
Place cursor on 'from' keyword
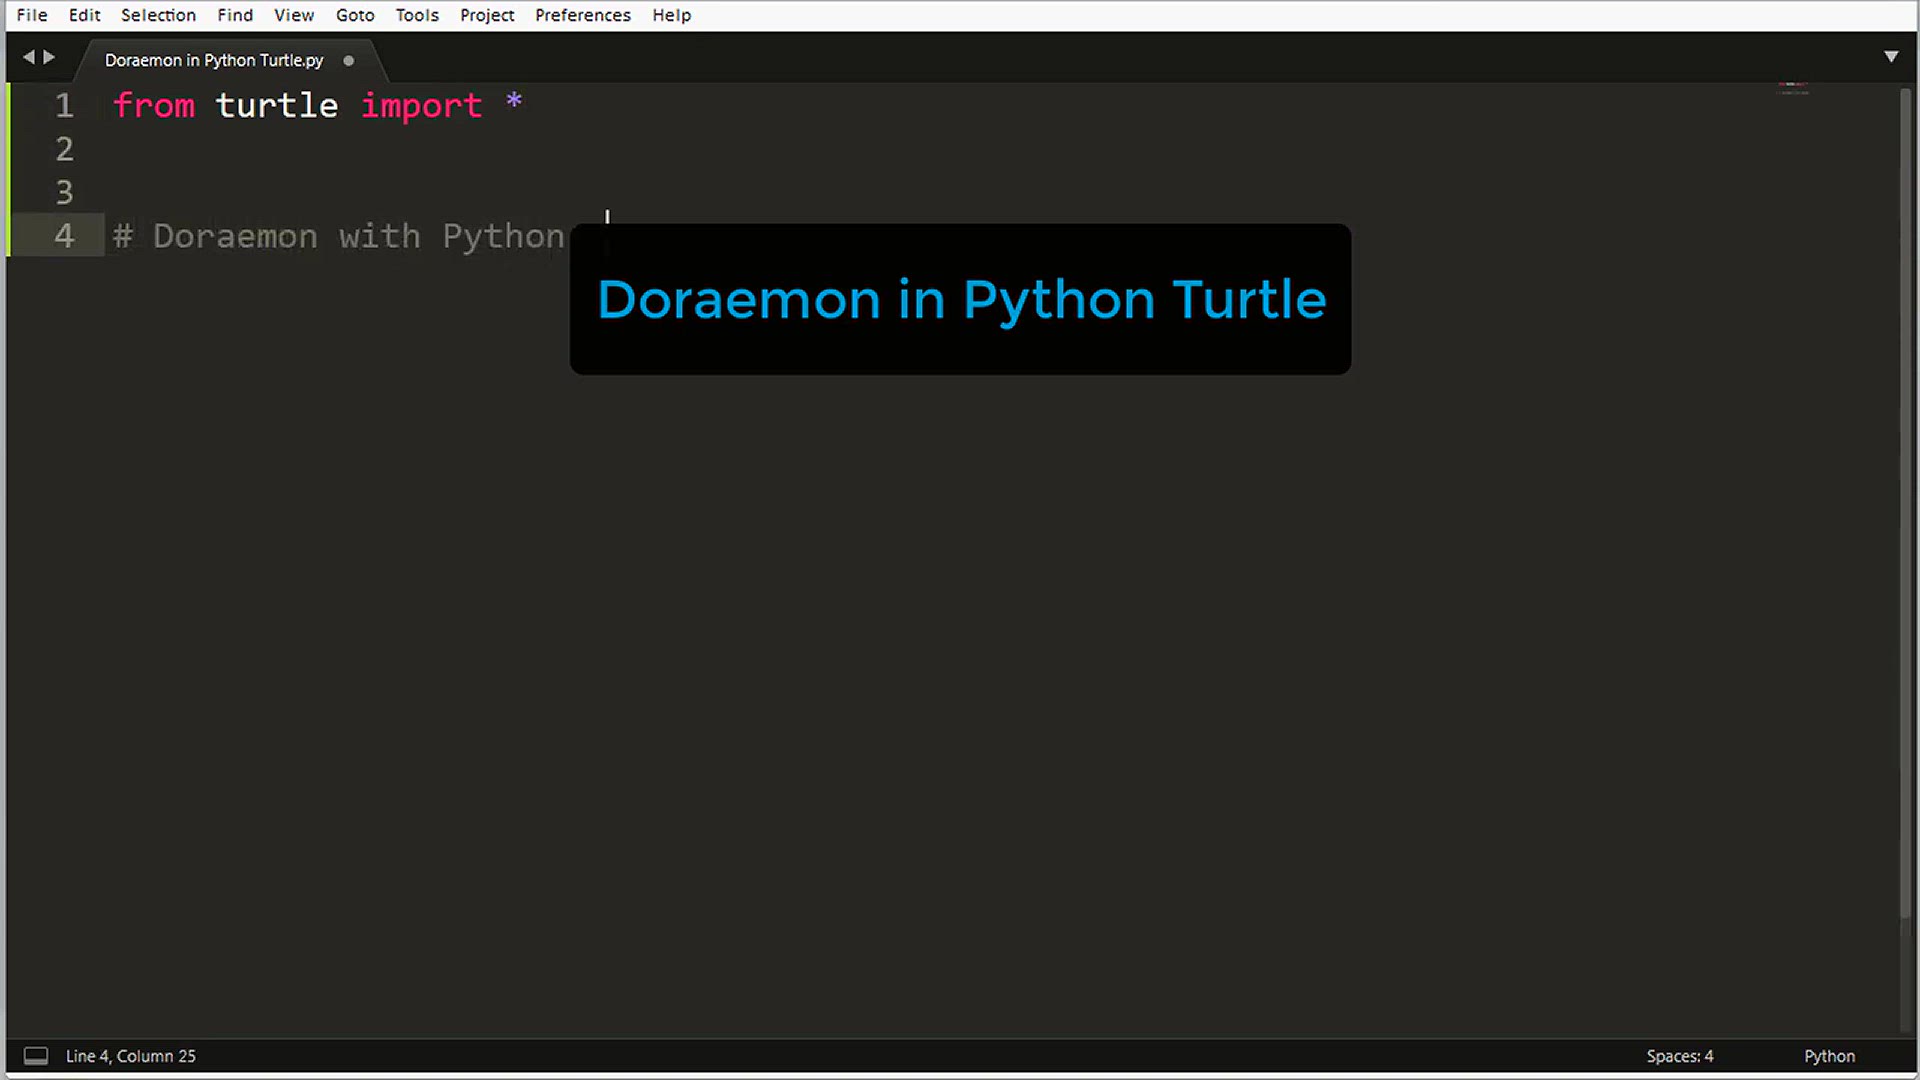click(154, 105)
